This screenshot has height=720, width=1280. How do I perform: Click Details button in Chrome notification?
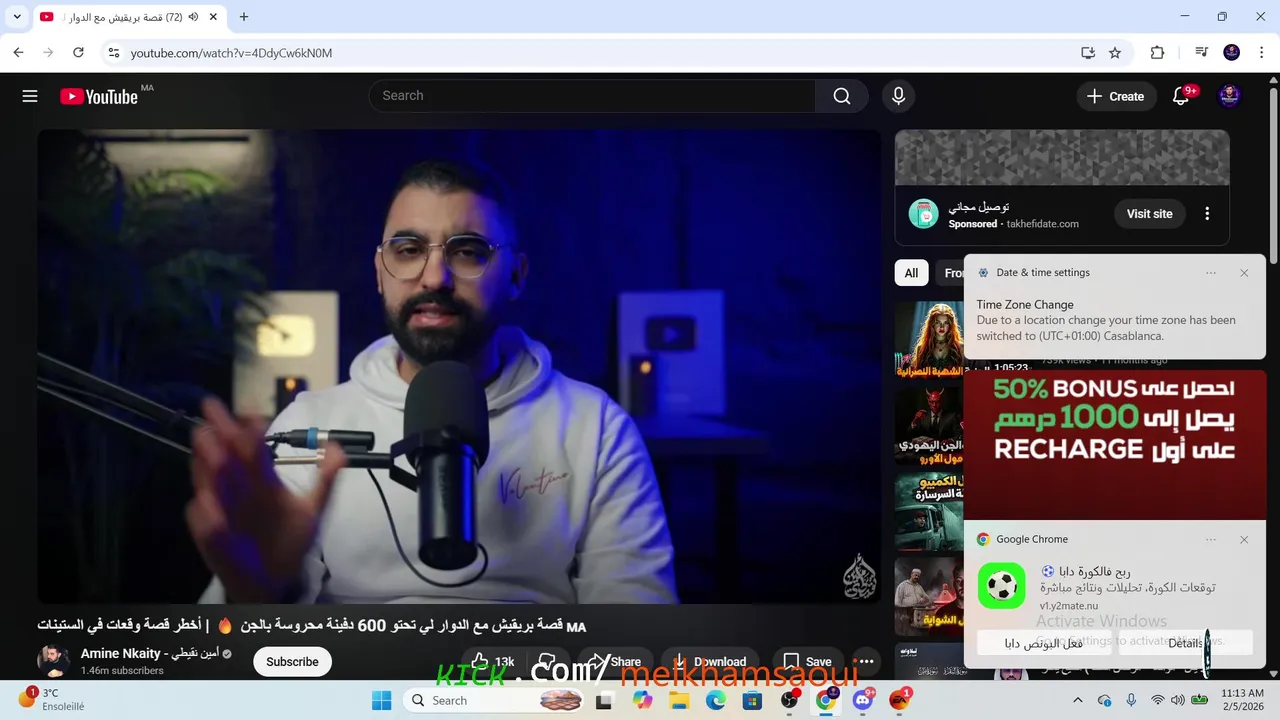(x=1185, y=643)
